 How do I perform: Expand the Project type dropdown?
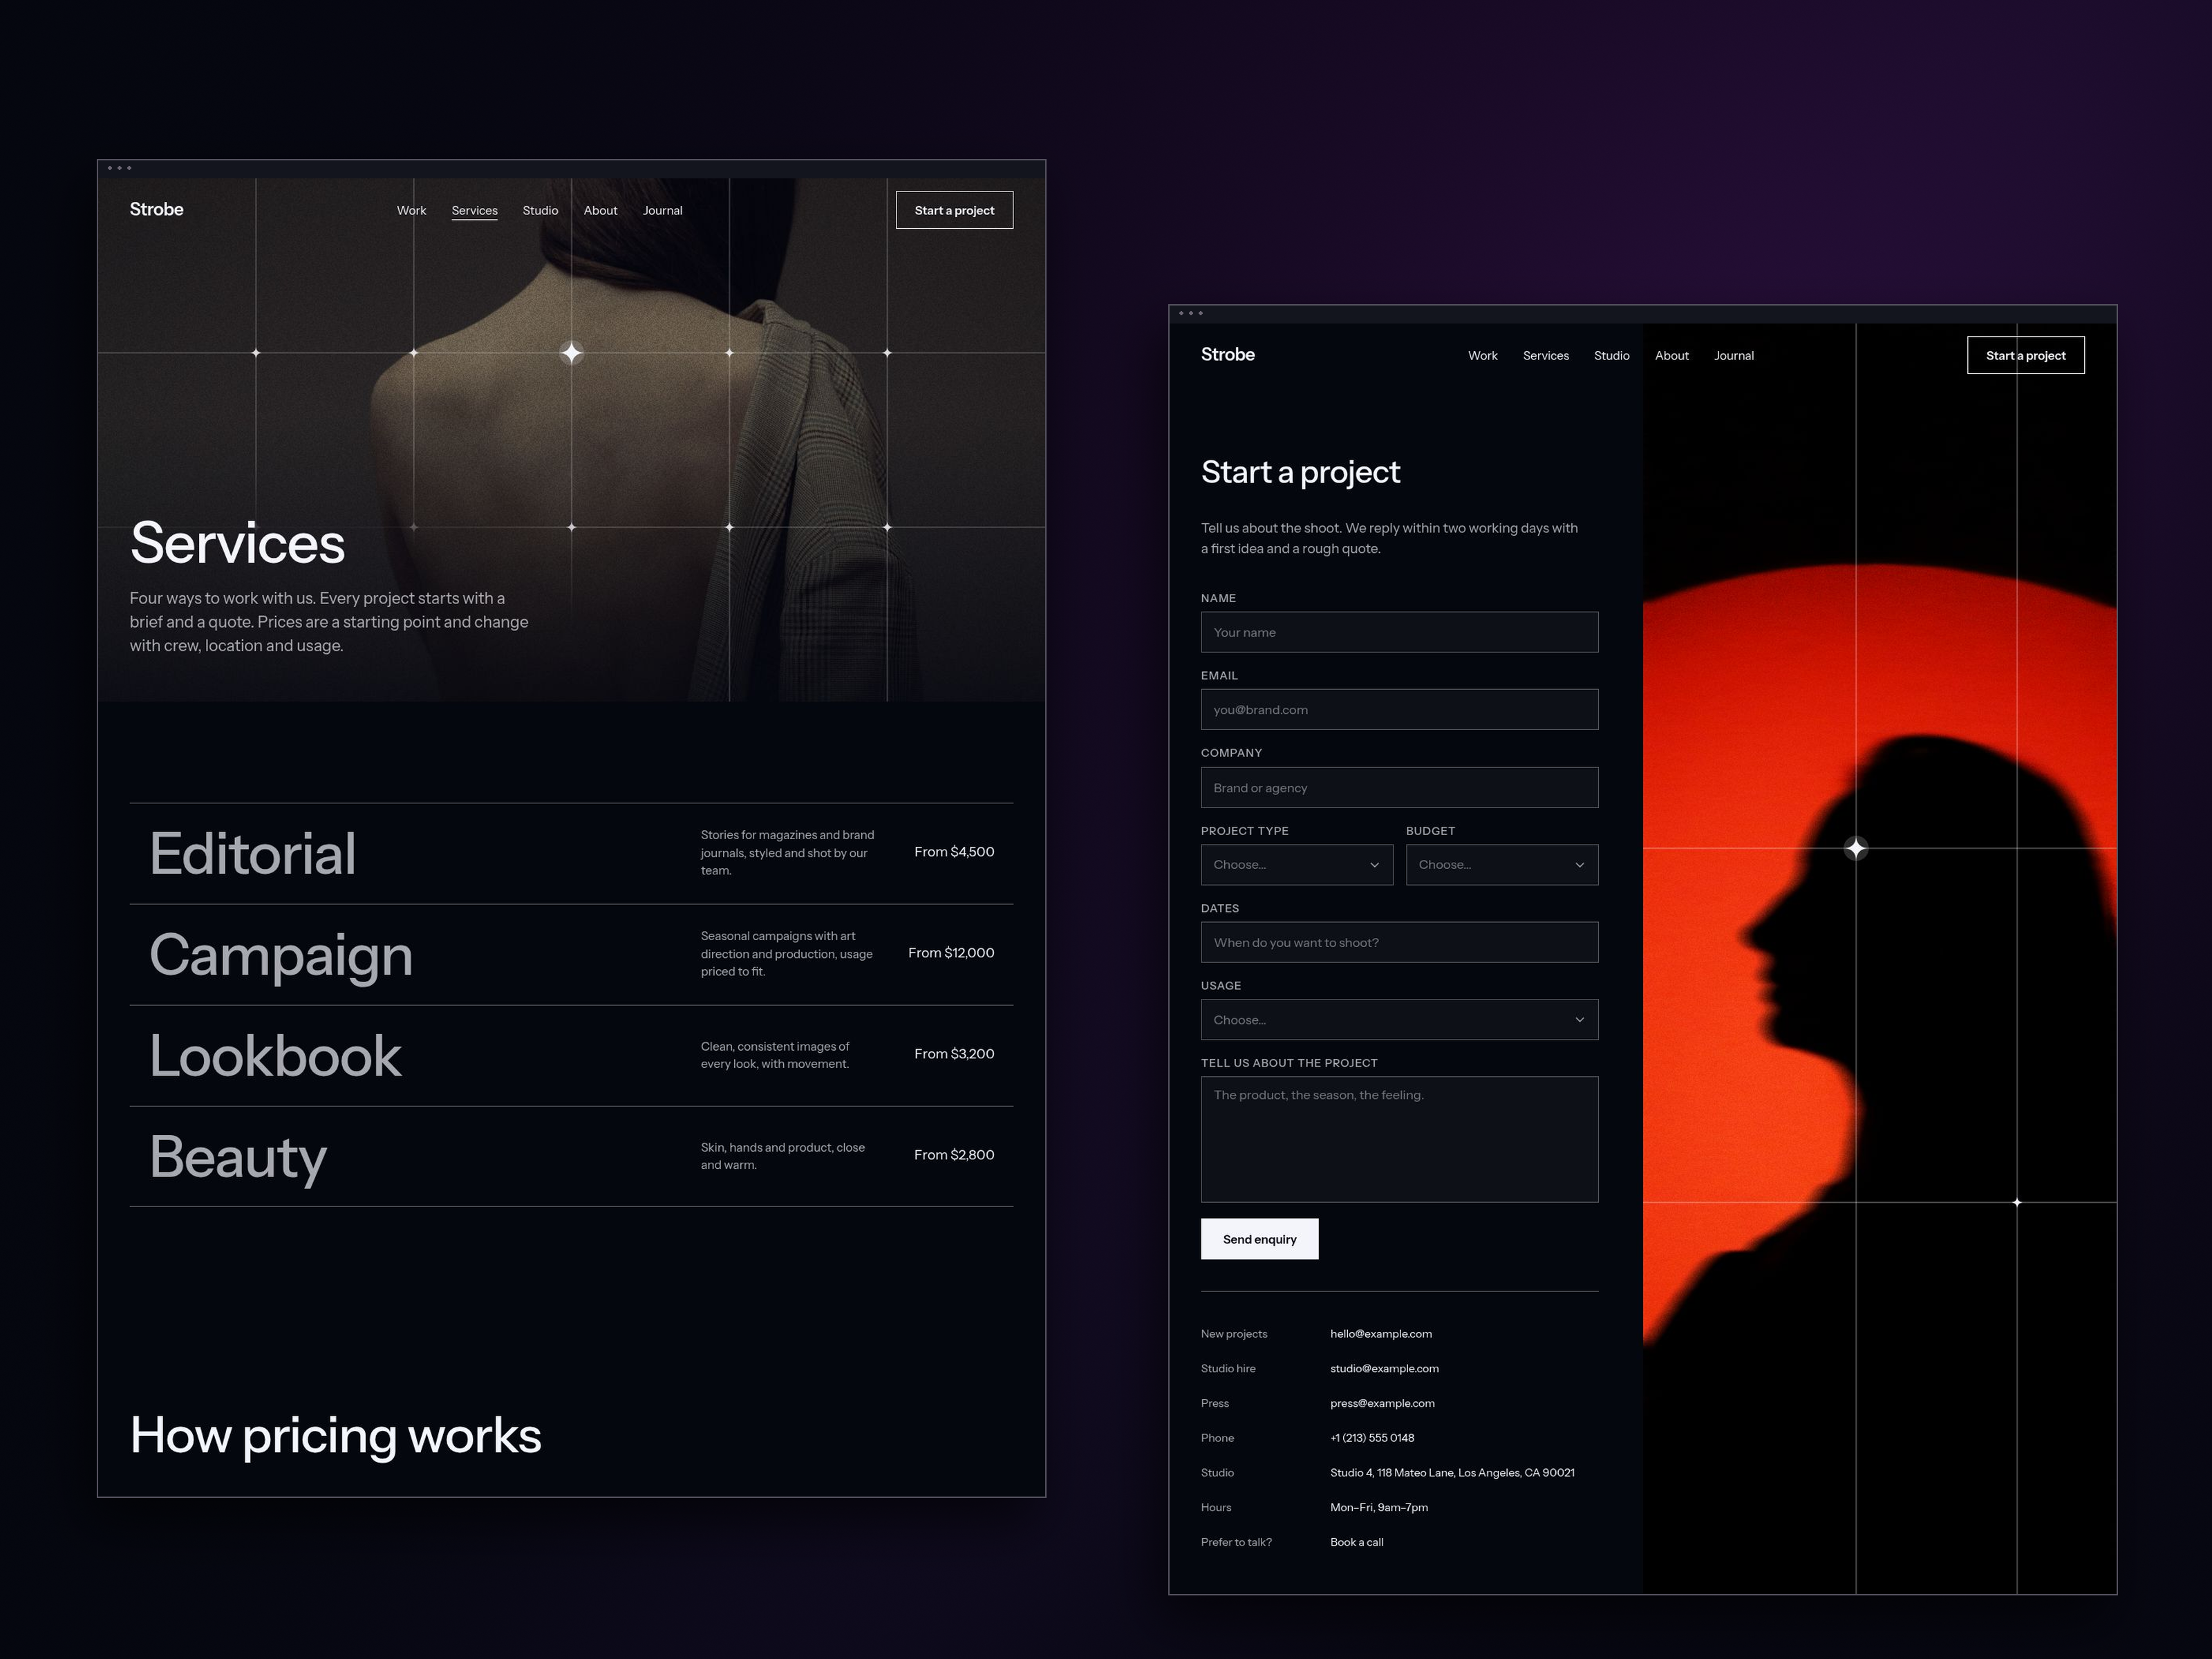(x=1296, y=864)
